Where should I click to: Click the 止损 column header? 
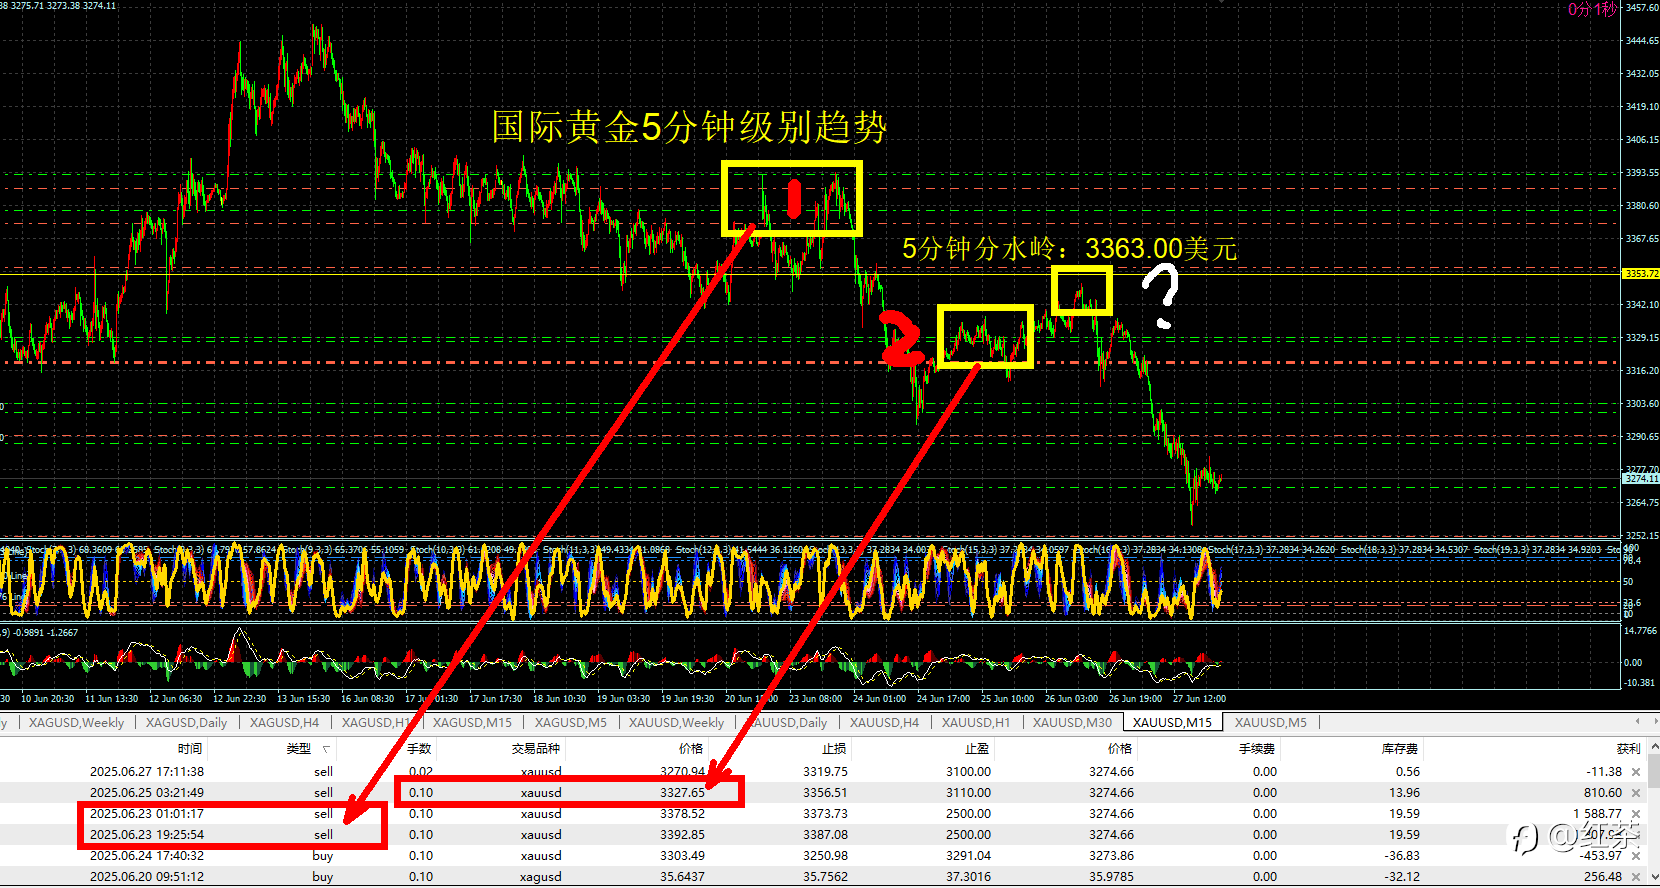pyautogui.click(x=834, y=749)
